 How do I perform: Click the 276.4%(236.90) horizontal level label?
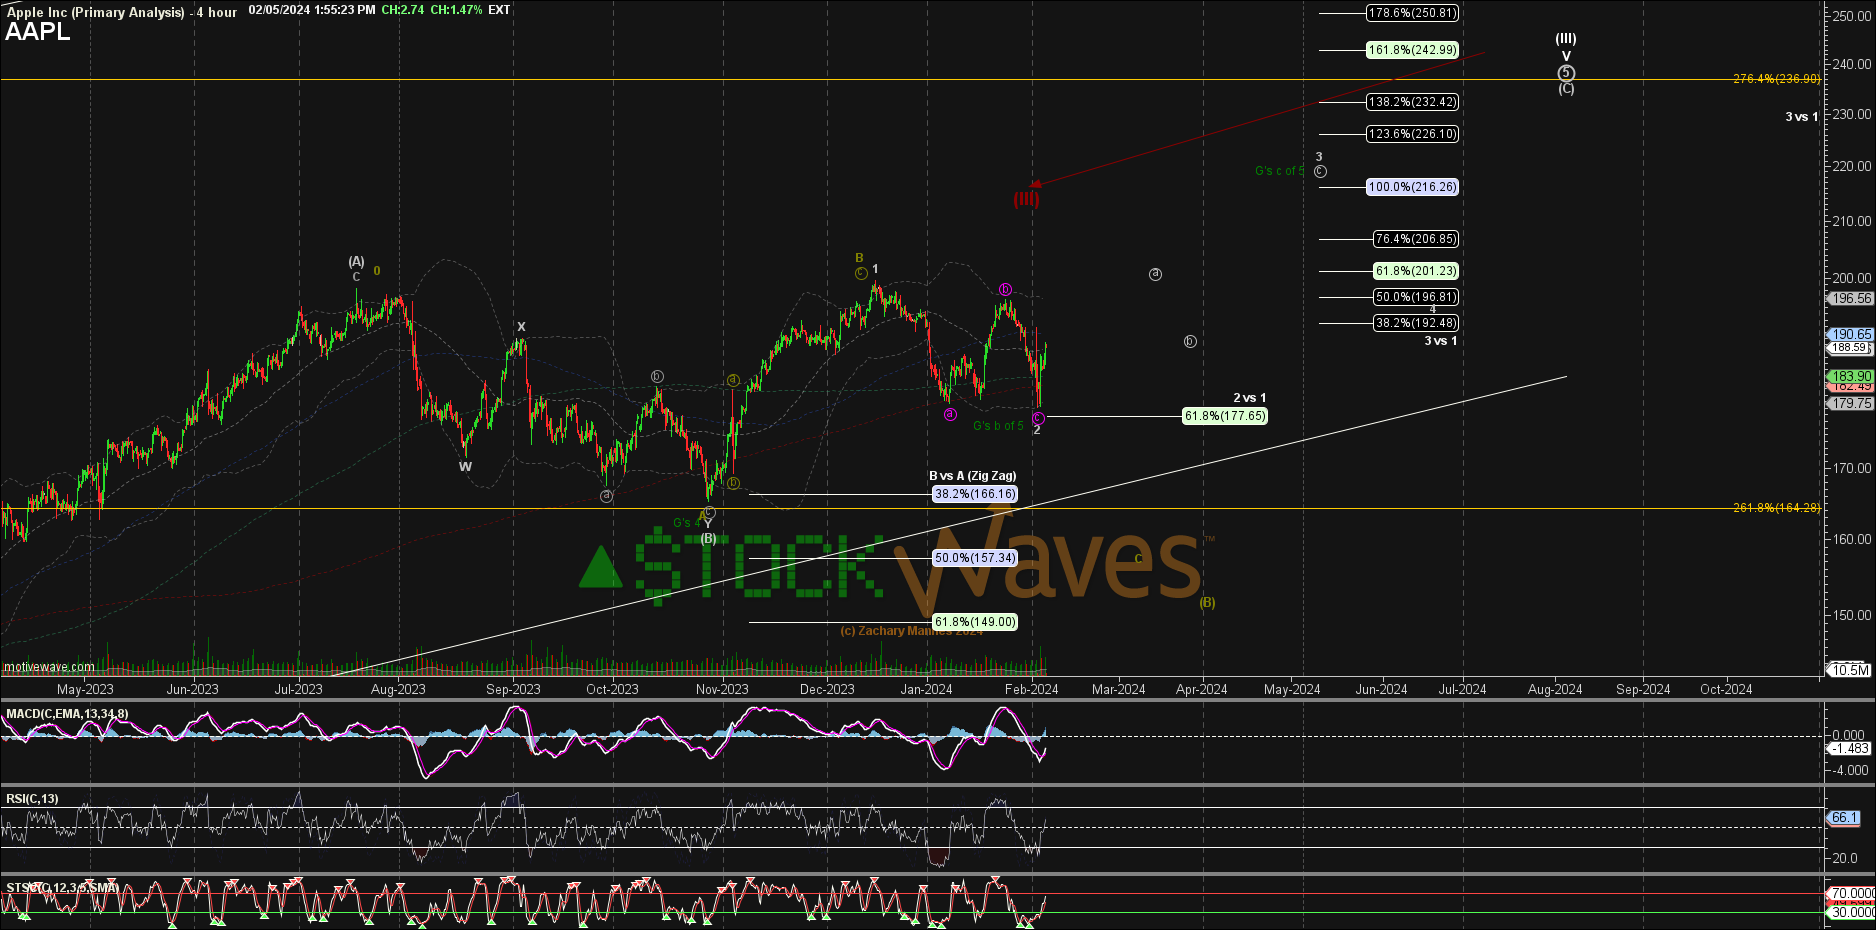(1776, 79)
